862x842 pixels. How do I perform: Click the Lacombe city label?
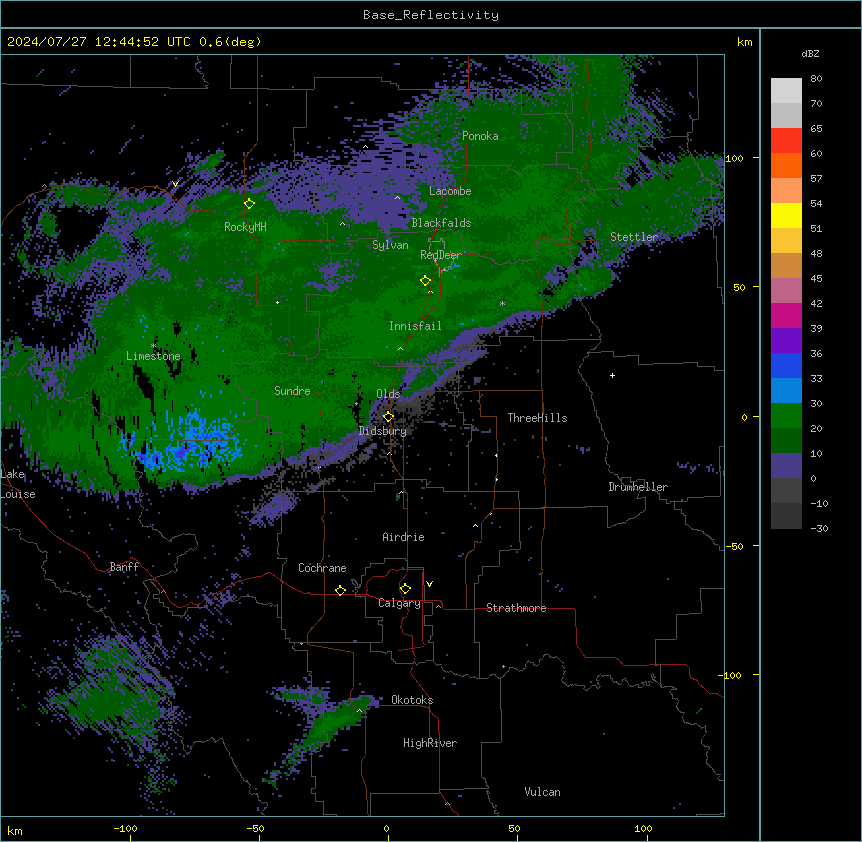coord(450,191)
